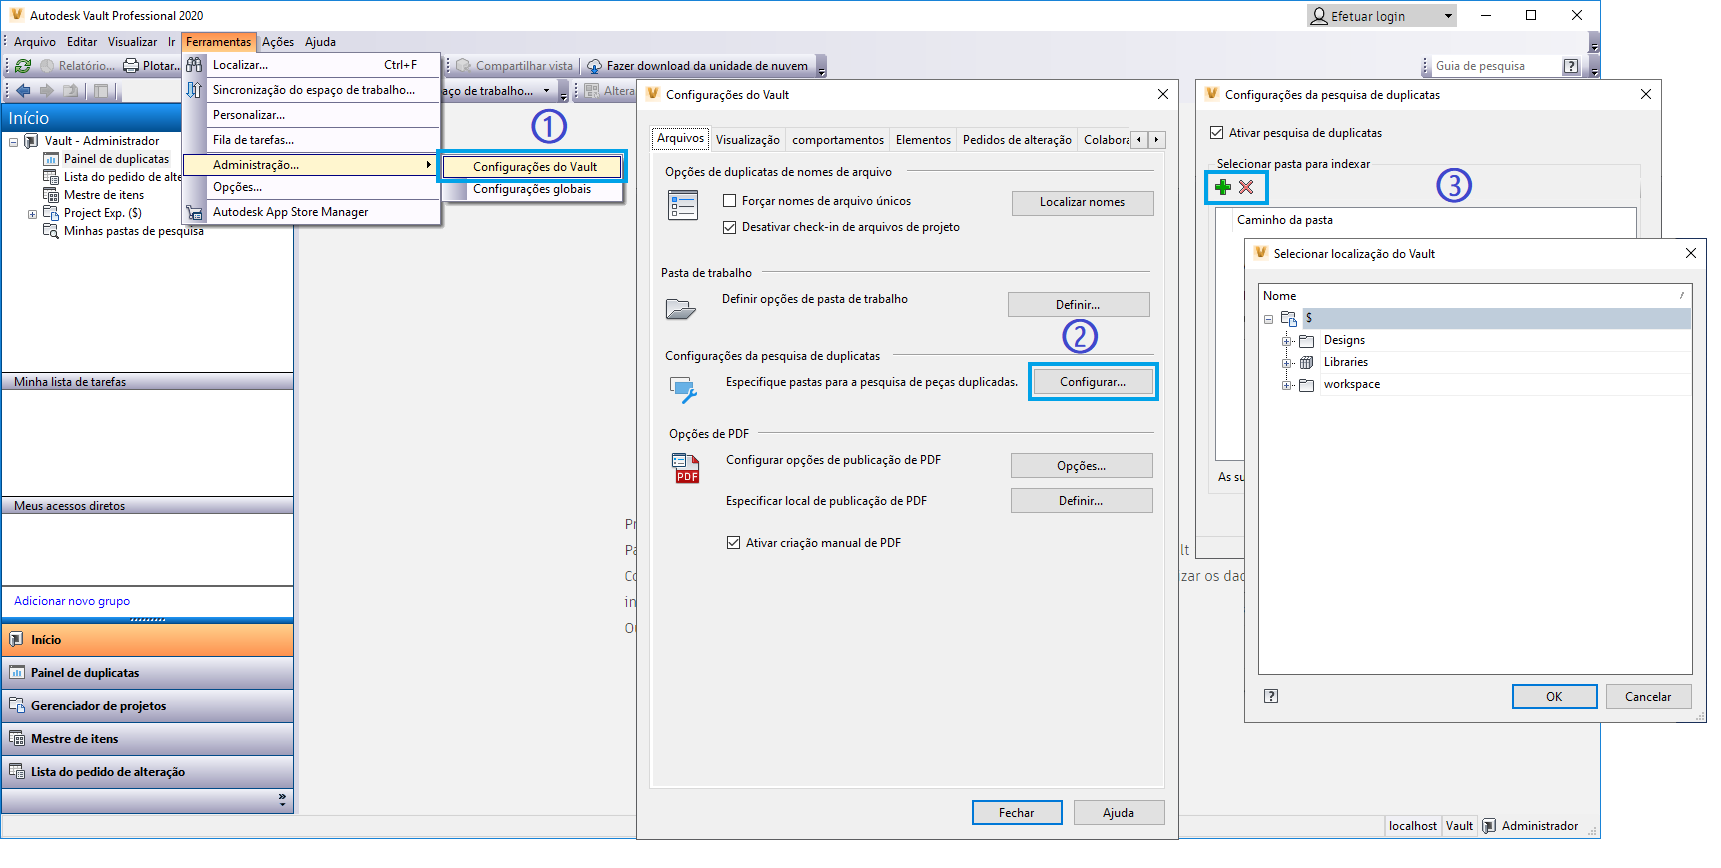Click the Designs folder icon in the location tree
The height and width of the screenshot is (868, 1721).
pyautogui.click(x=1306, y=341)
